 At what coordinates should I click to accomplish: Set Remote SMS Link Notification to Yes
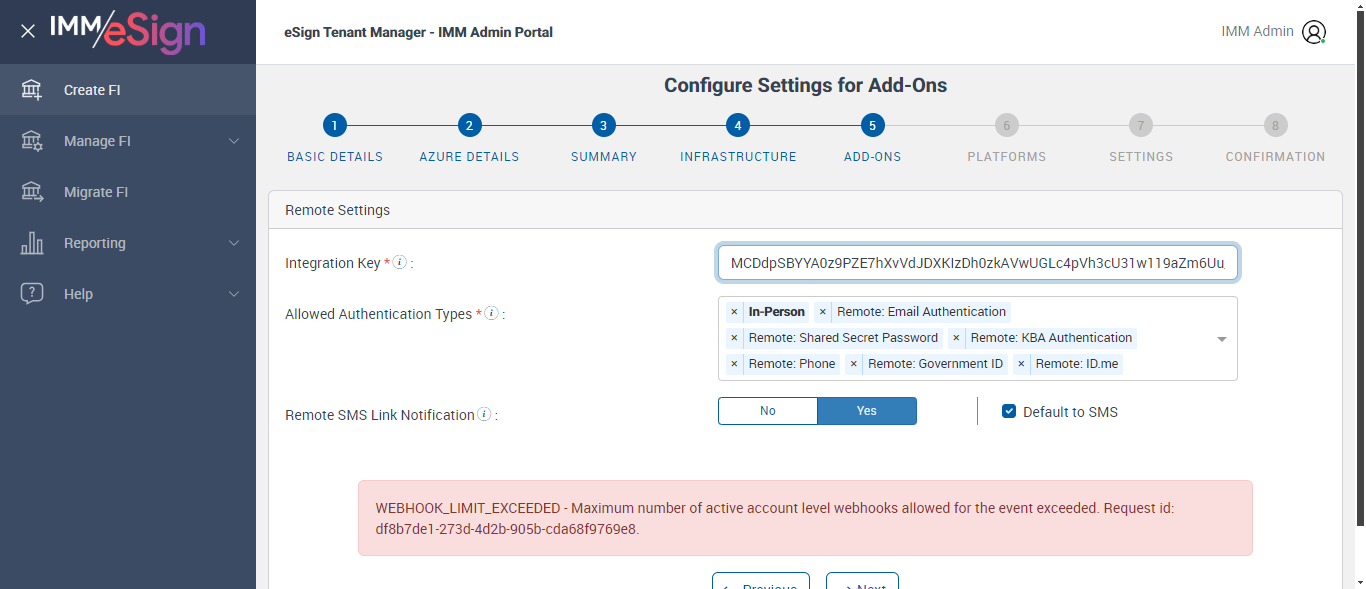(867, 411)
